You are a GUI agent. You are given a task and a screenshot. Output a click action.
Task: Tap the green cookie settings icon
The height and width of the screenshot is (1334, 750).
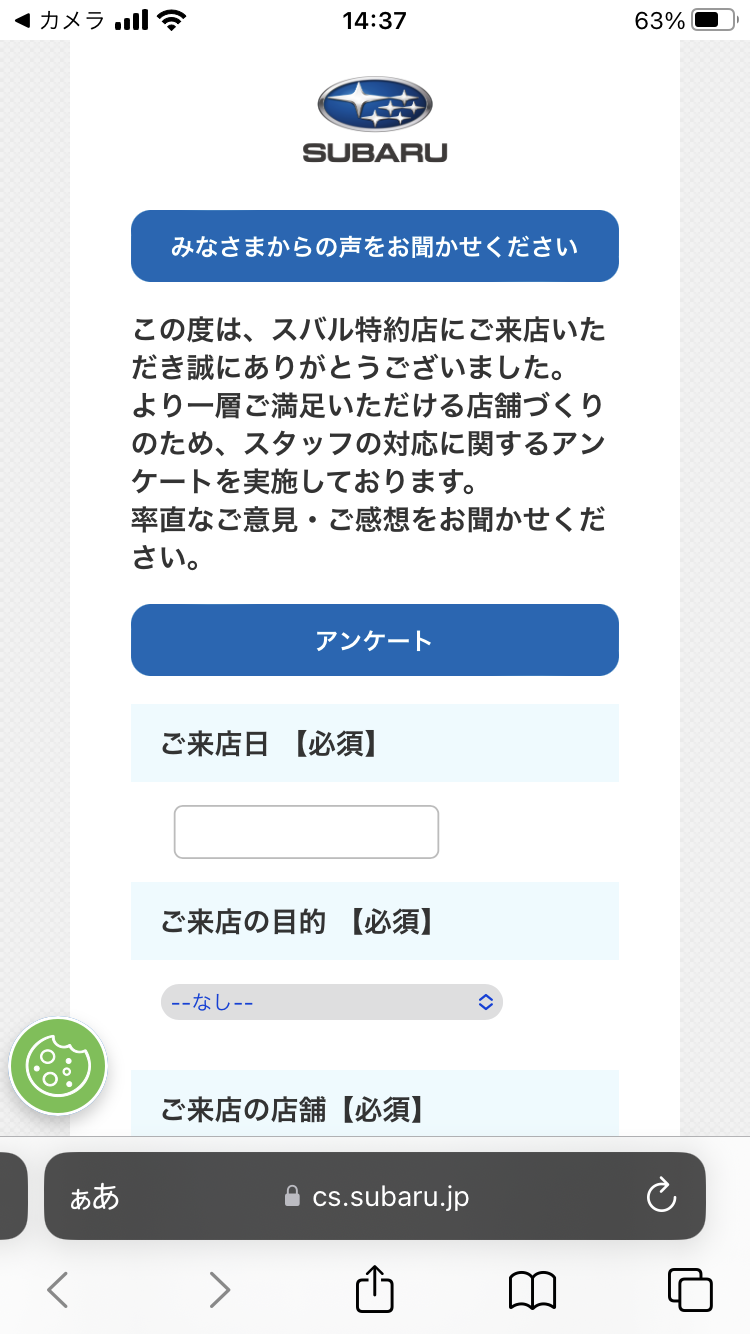click(57, 1066)
